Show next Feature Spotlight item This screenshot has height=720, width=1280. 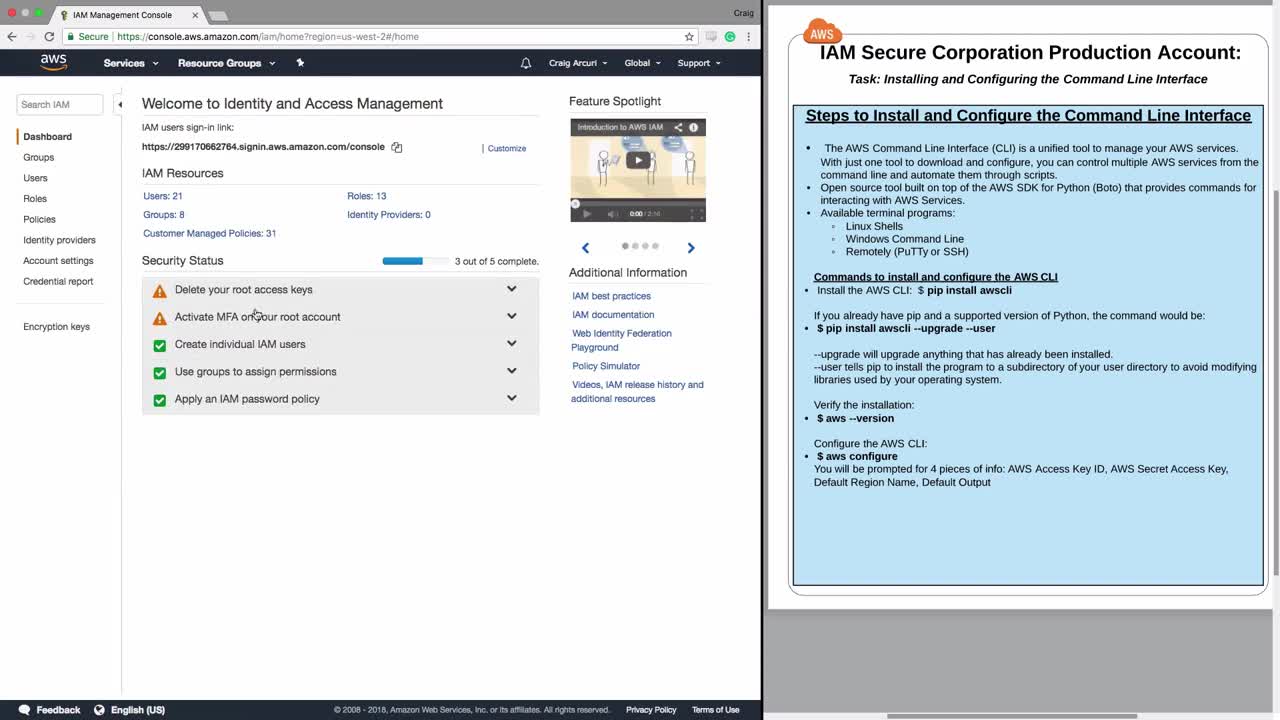691,247
